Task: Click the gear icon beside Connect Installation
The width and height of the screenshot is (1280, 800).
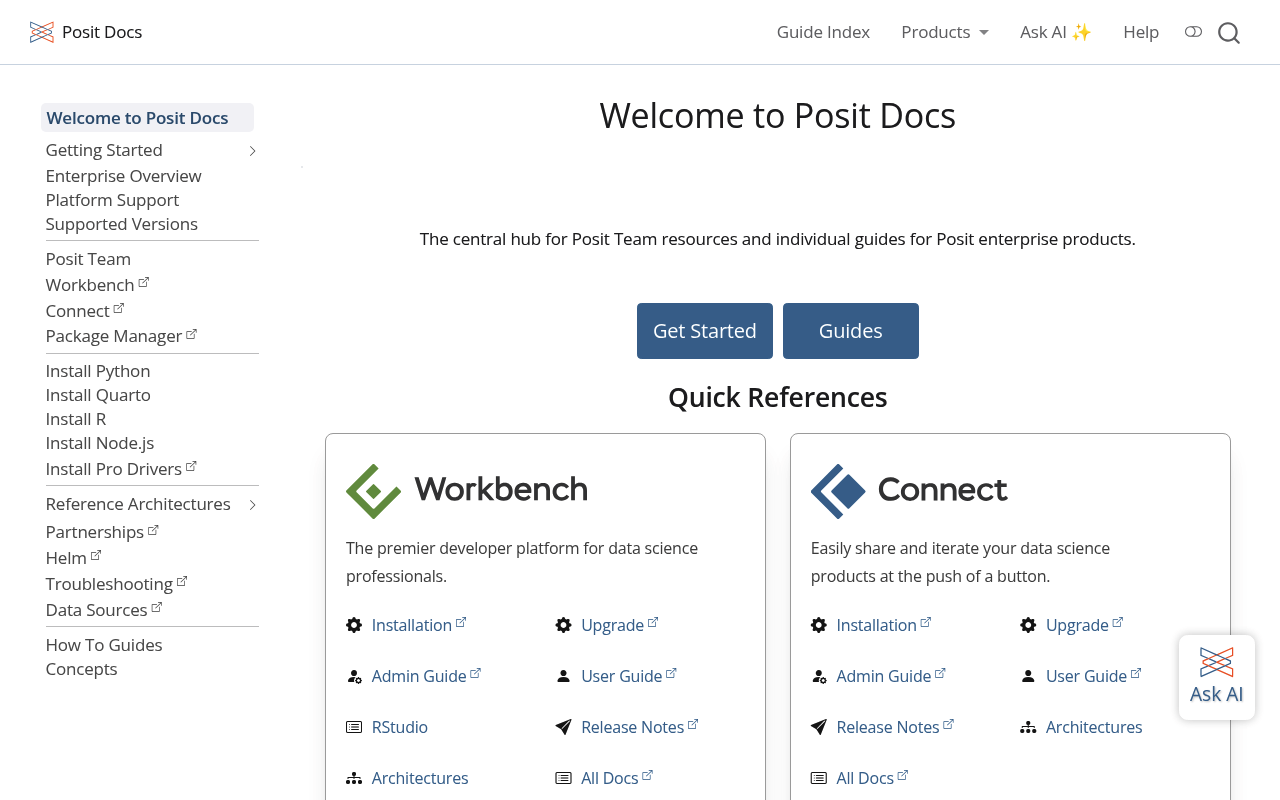Action: (x=819, y=625)
